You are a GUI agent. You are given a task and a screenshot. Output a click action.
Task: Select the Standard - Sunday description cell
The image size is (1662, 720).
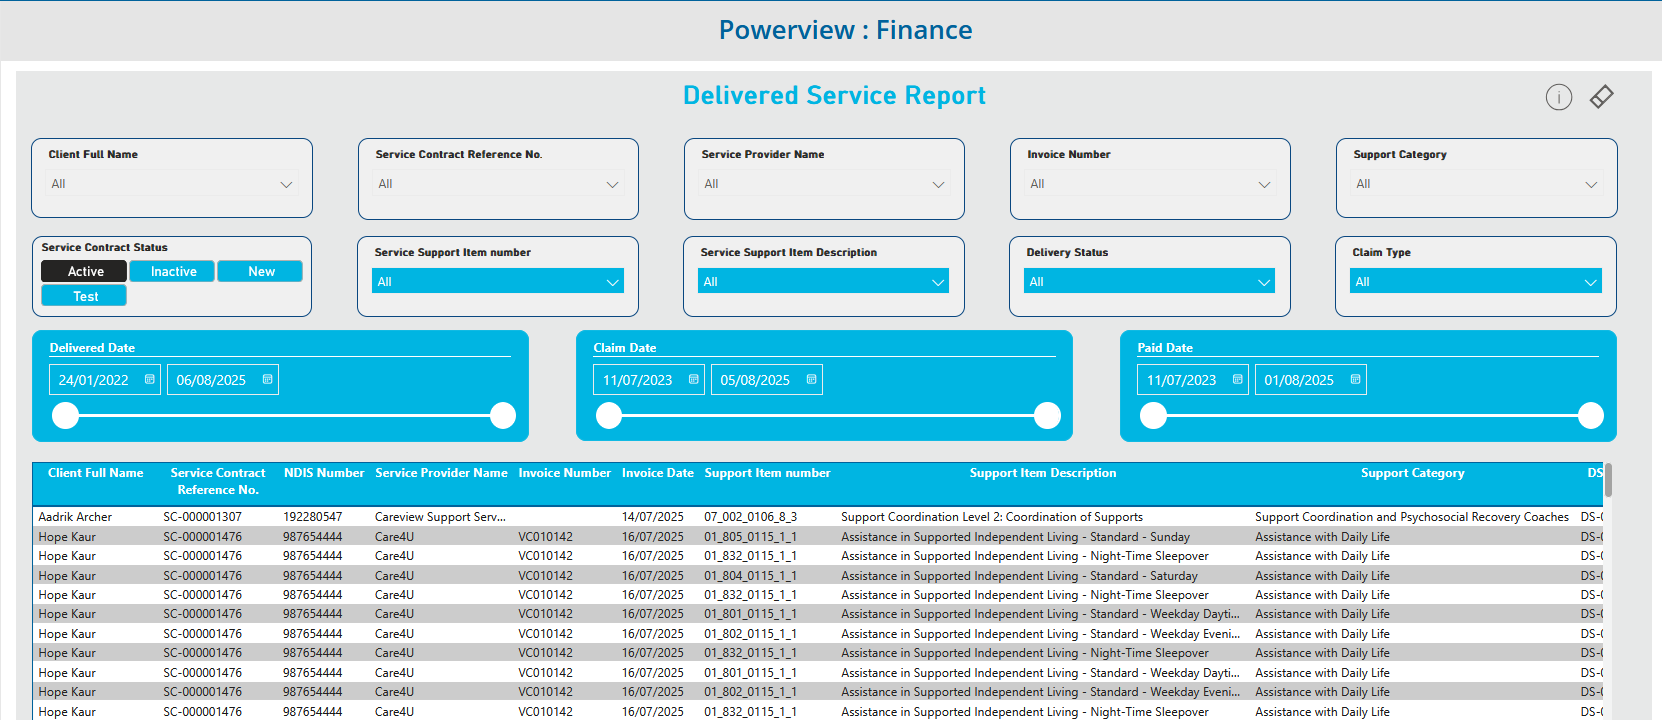coord(1015,537)
